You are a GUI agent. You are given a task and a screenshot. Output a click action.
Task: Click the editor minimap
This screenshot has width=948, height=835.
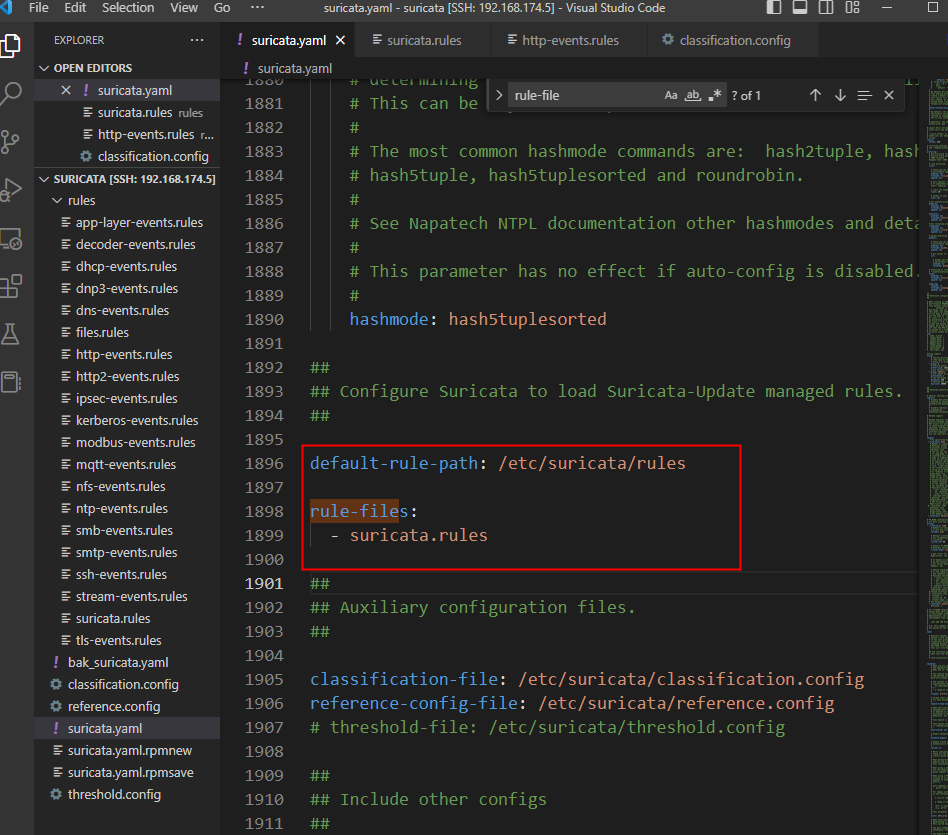(938, 456)
